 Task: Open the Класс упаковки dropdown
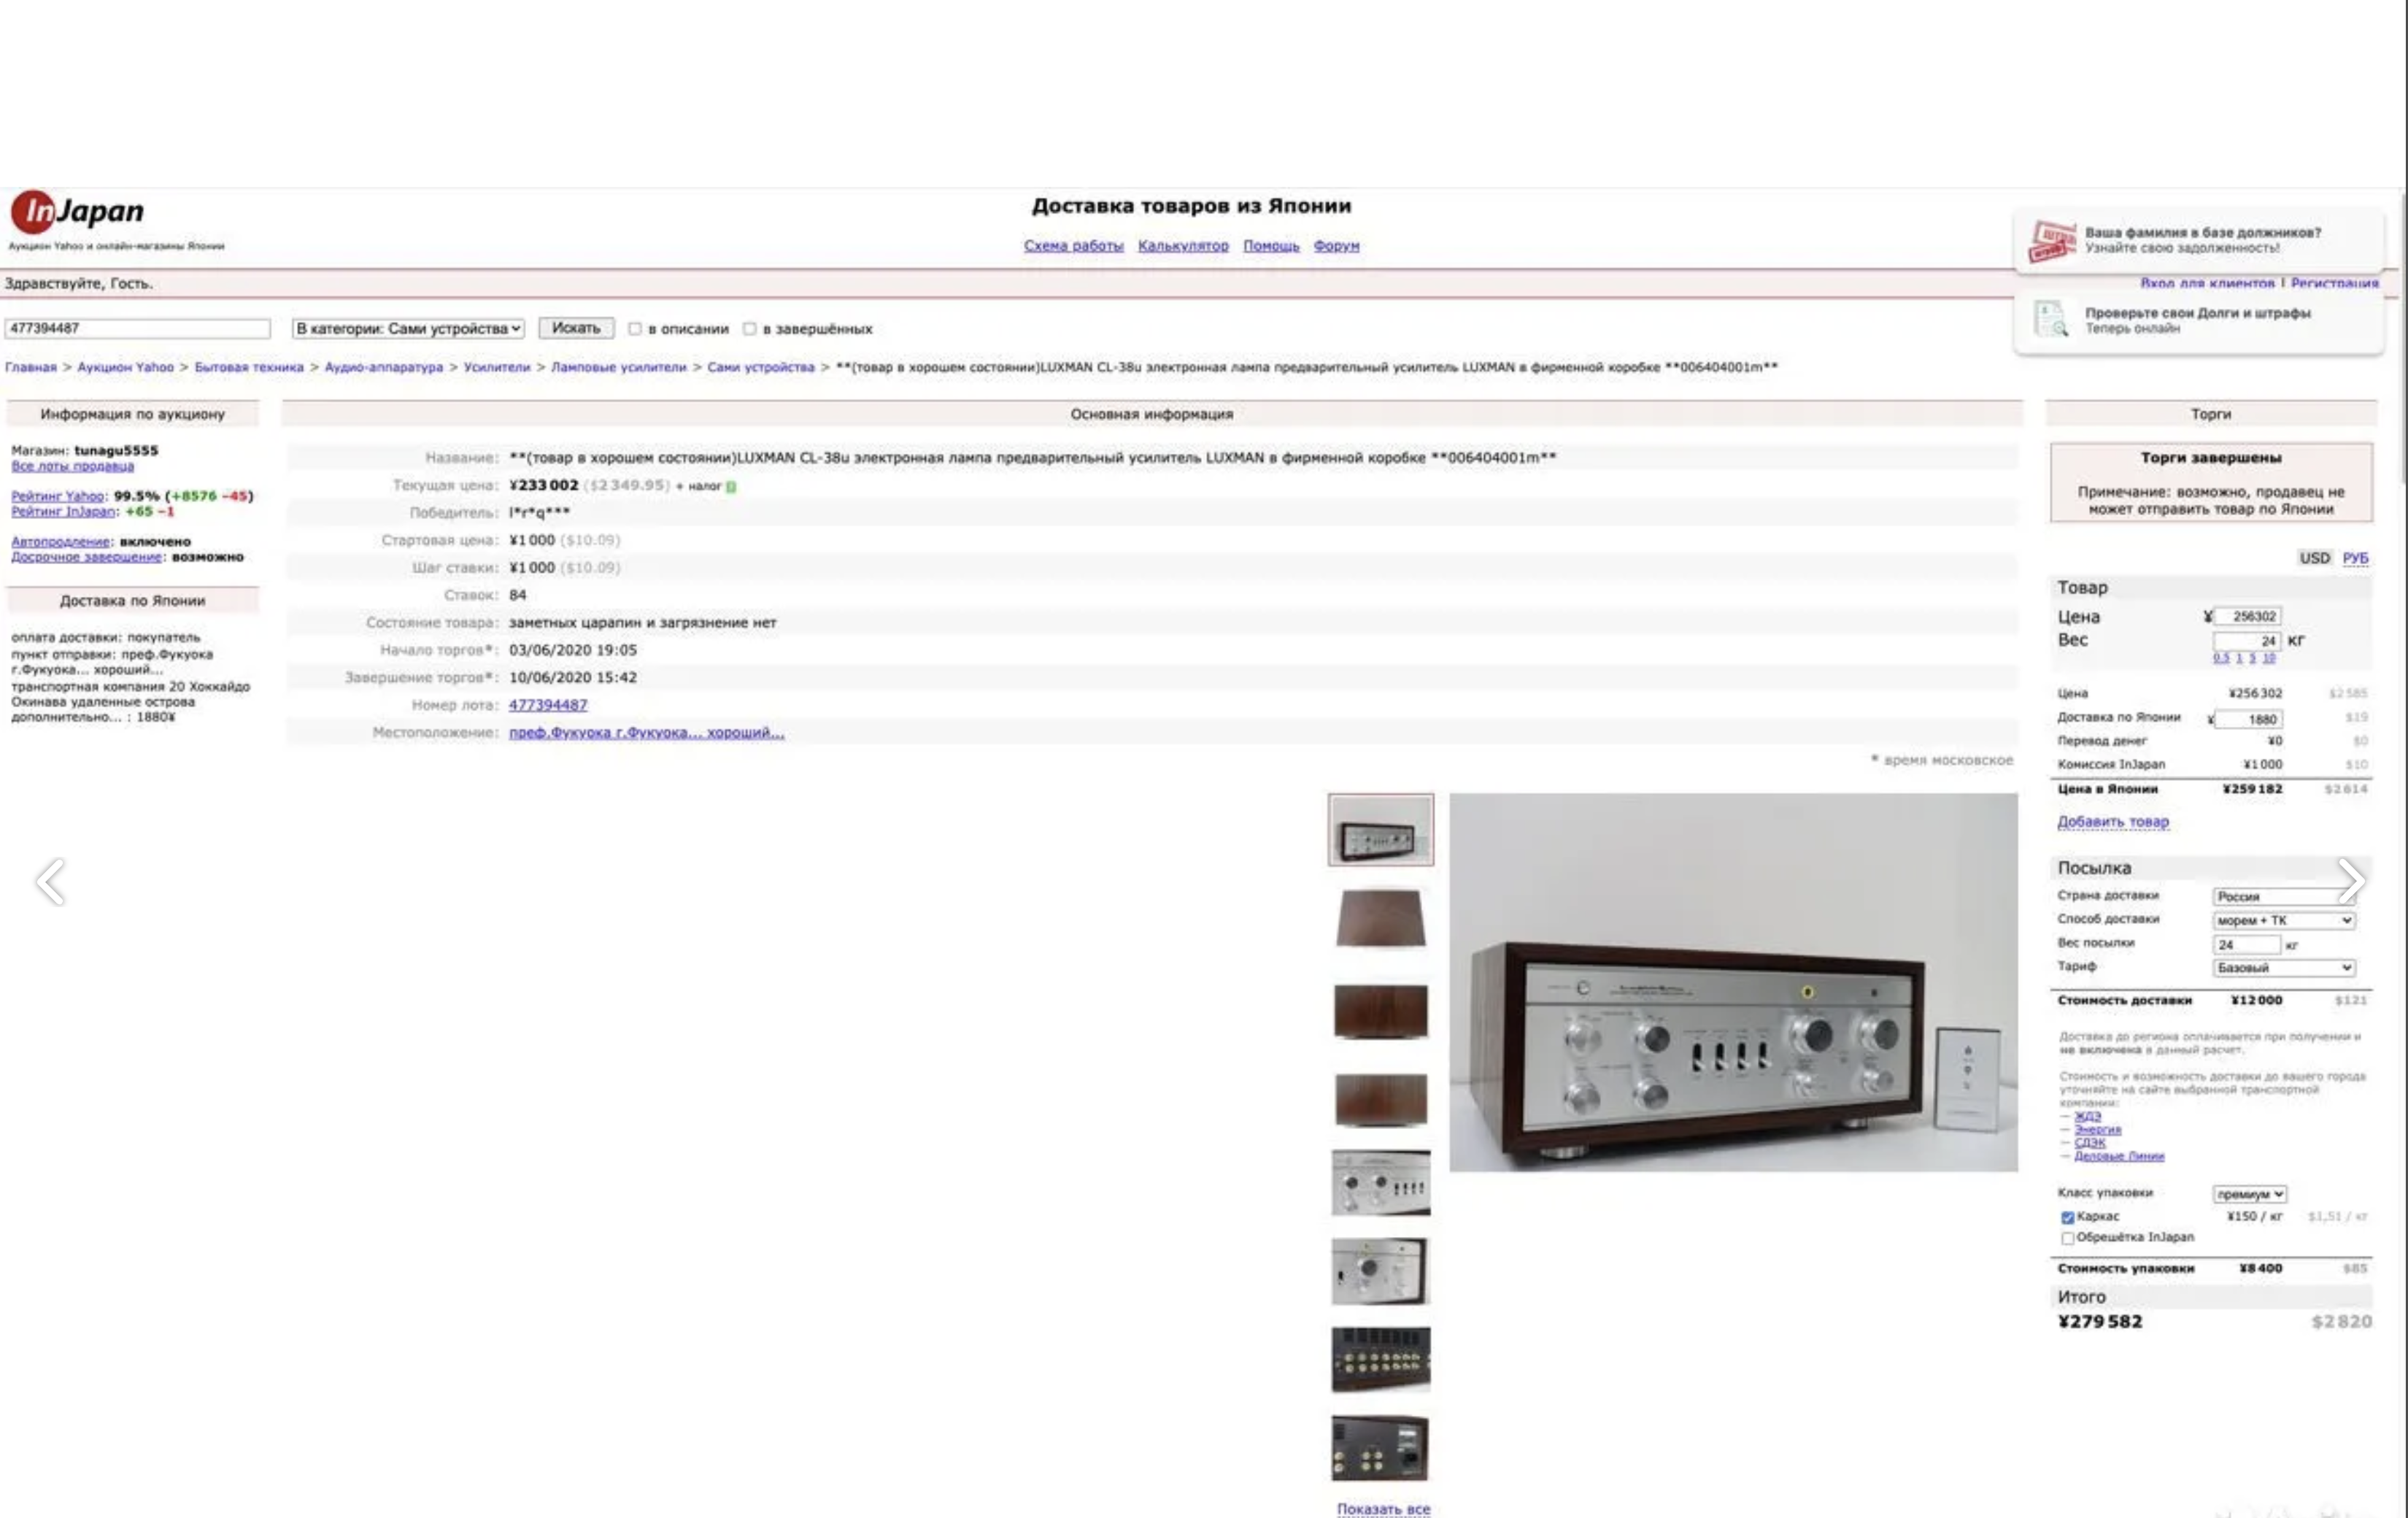coord(2249,1194)
